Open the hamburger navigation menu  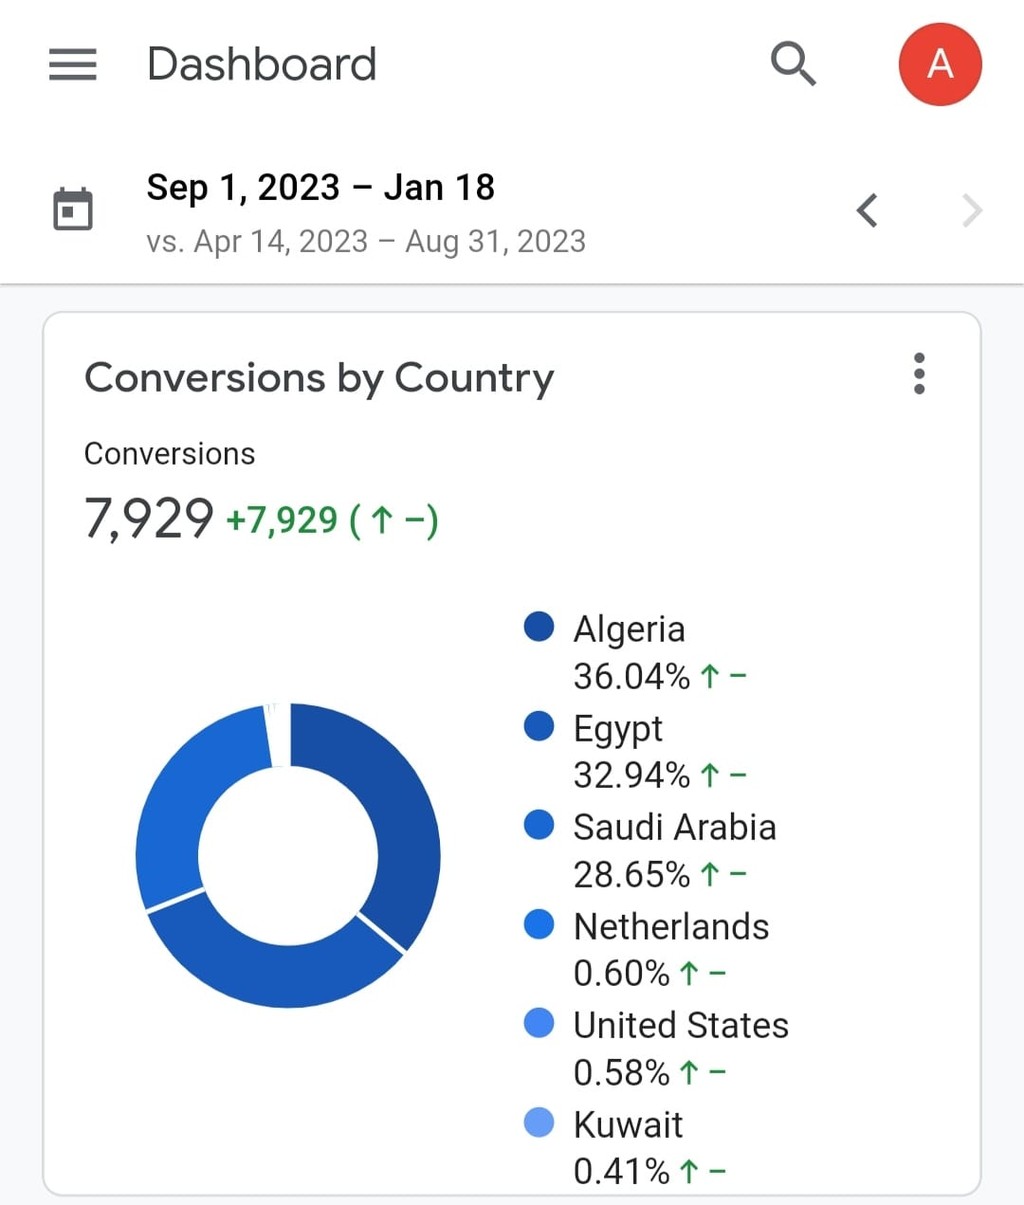click(x=73, y=64)
